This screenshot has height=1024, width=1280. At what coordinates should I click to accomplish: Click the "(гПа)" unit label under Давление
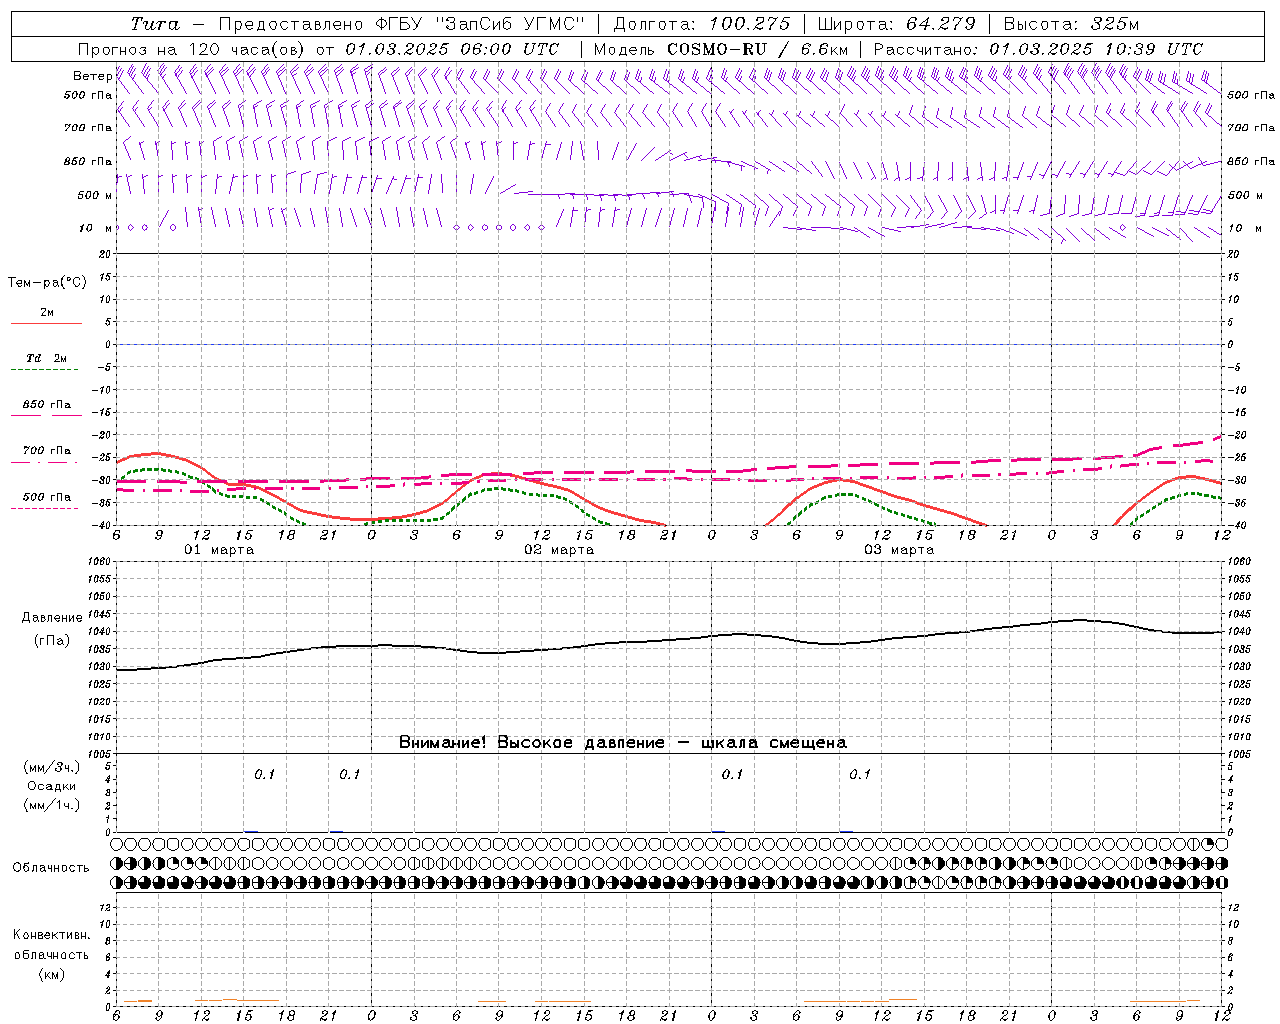click(x=52, y=640)
